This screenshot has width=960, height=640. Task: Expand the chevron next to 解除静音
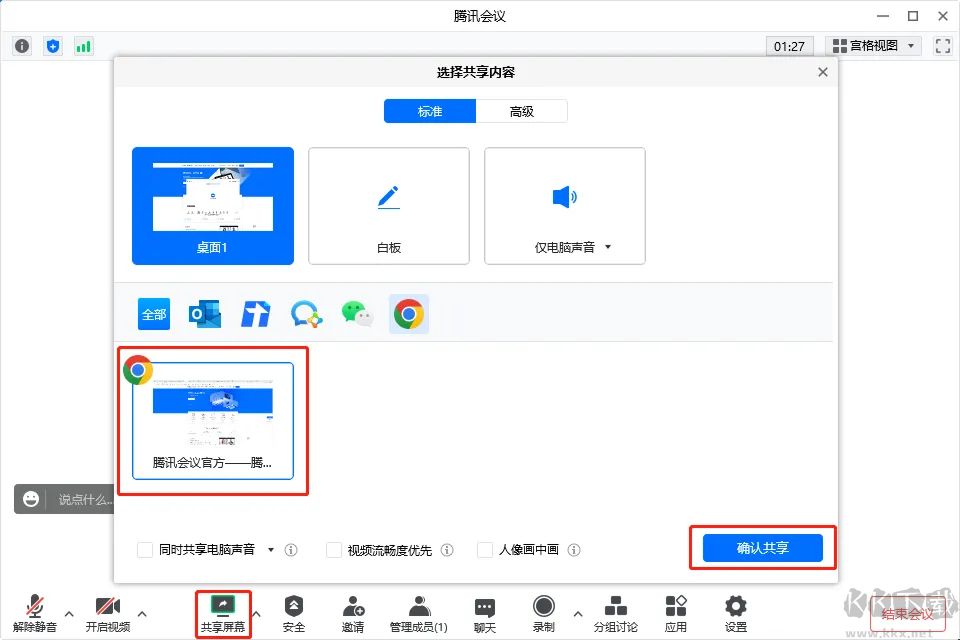(x=68, y=613)
